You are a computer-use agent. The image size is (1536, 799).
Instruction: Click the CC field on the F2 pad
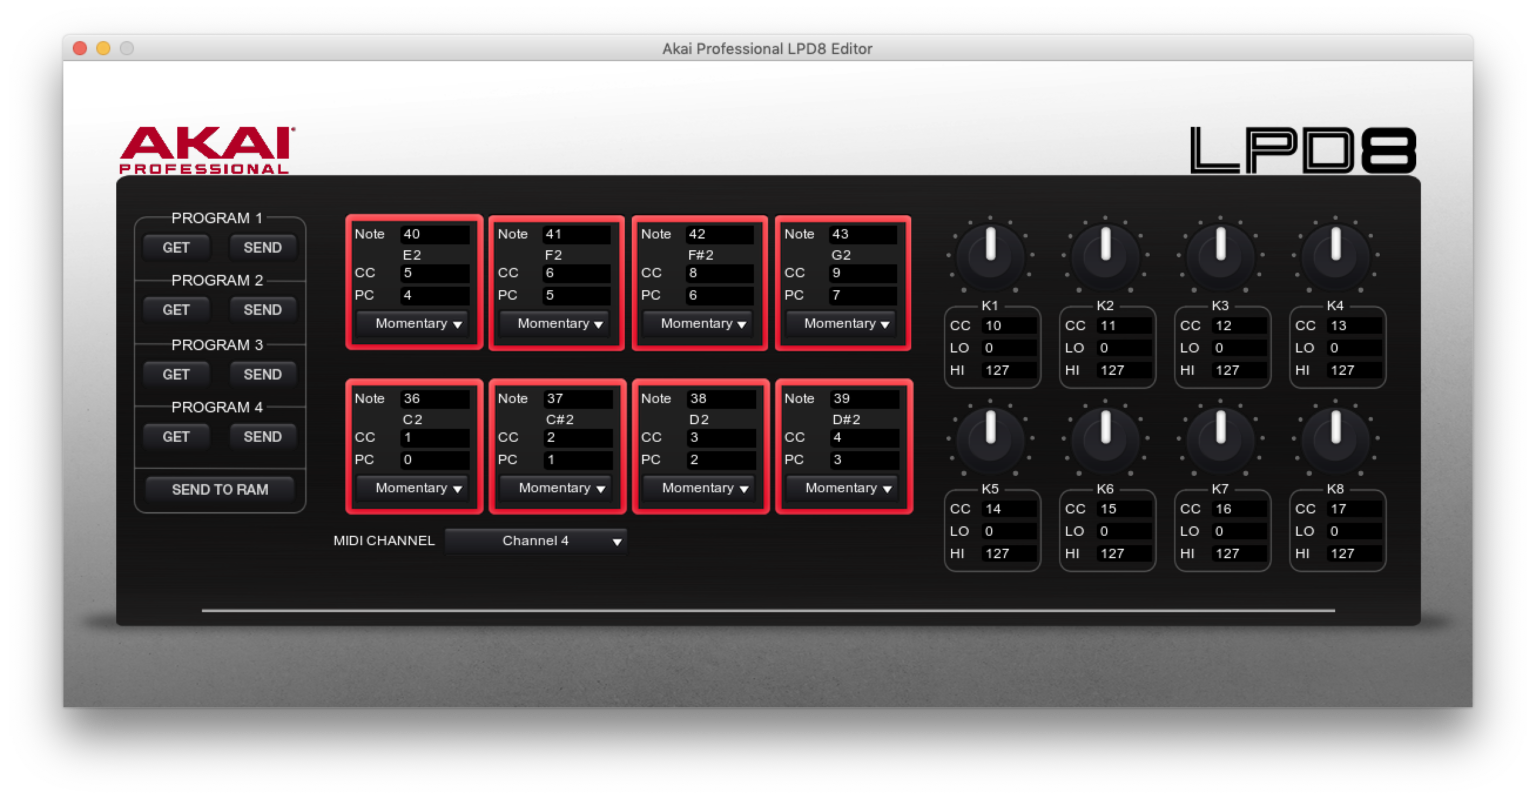[577, 273]
